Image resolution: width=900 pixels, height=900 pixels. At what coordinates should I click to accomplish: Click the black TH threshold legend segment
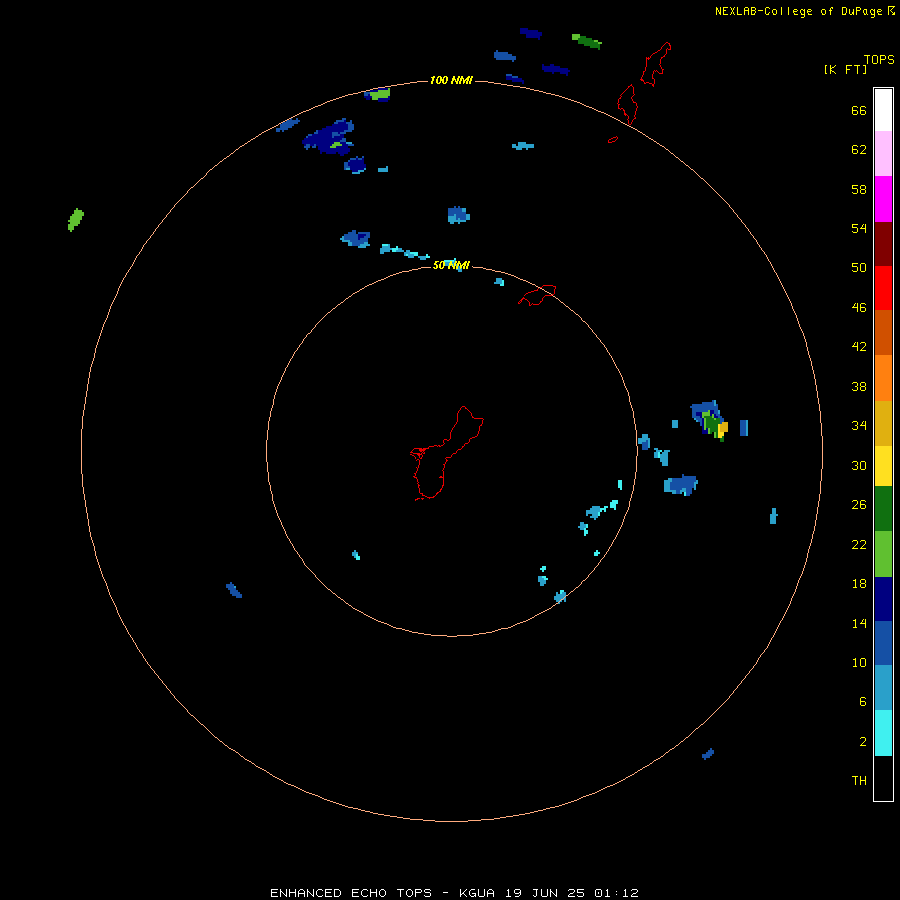click(x=883, y=778)
